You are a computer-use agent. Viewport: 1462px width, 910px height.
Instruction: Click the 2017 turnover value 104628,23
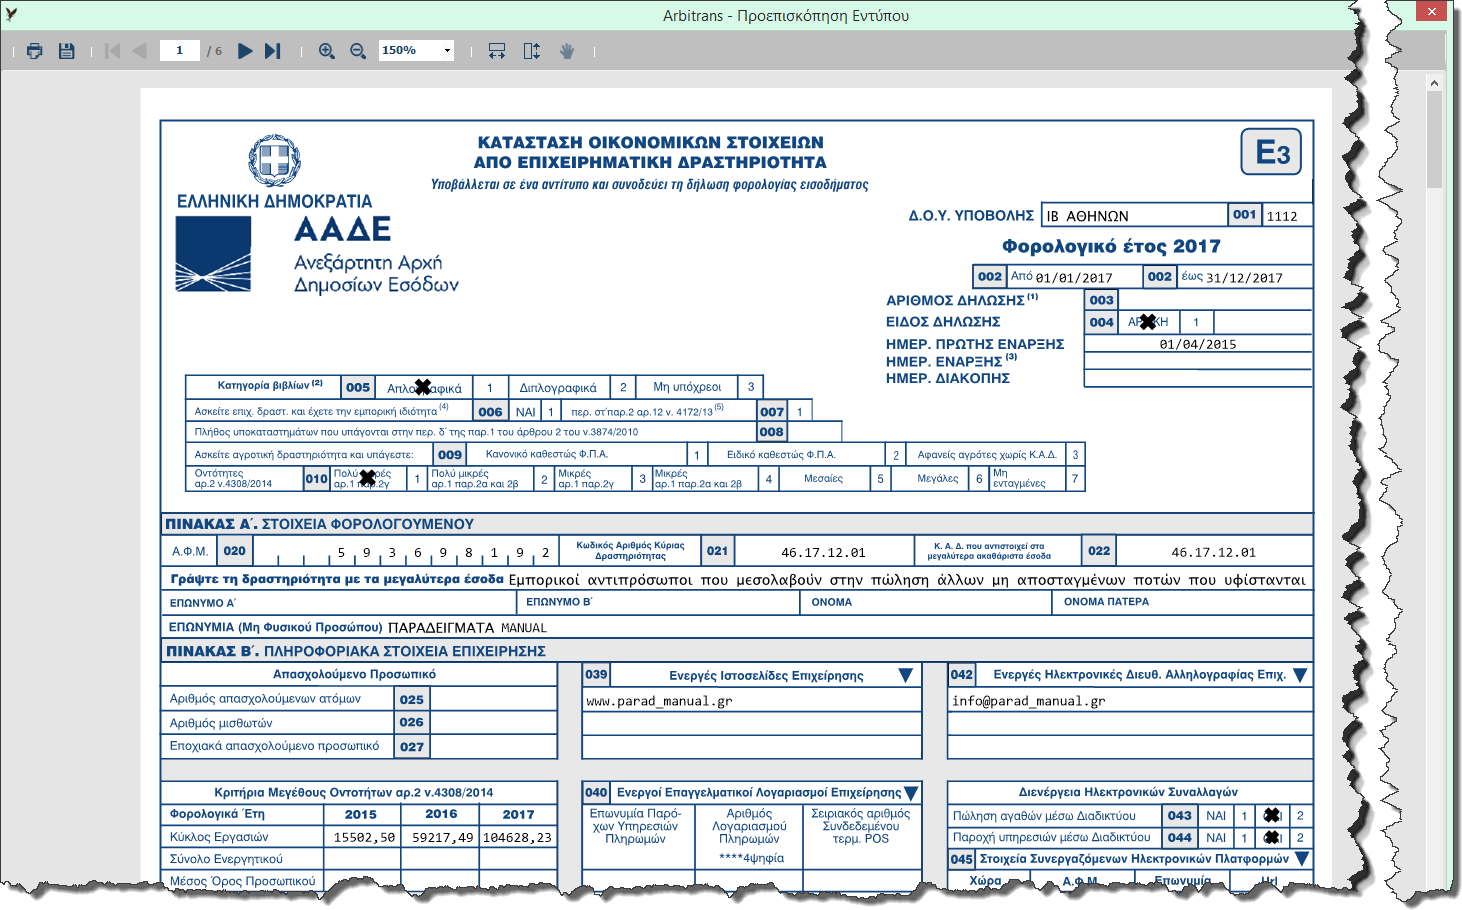[x=517, y=838]
